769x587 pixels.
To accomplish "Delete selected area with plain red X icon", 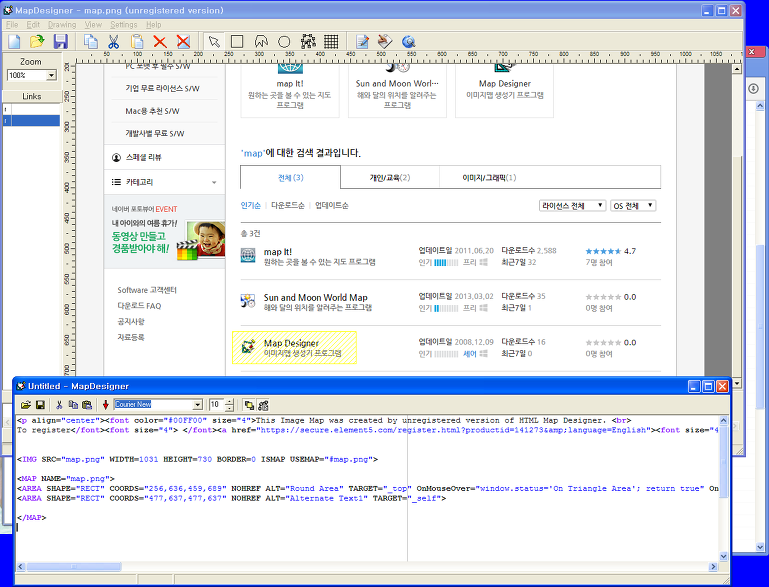I will [x=160, y=42].
